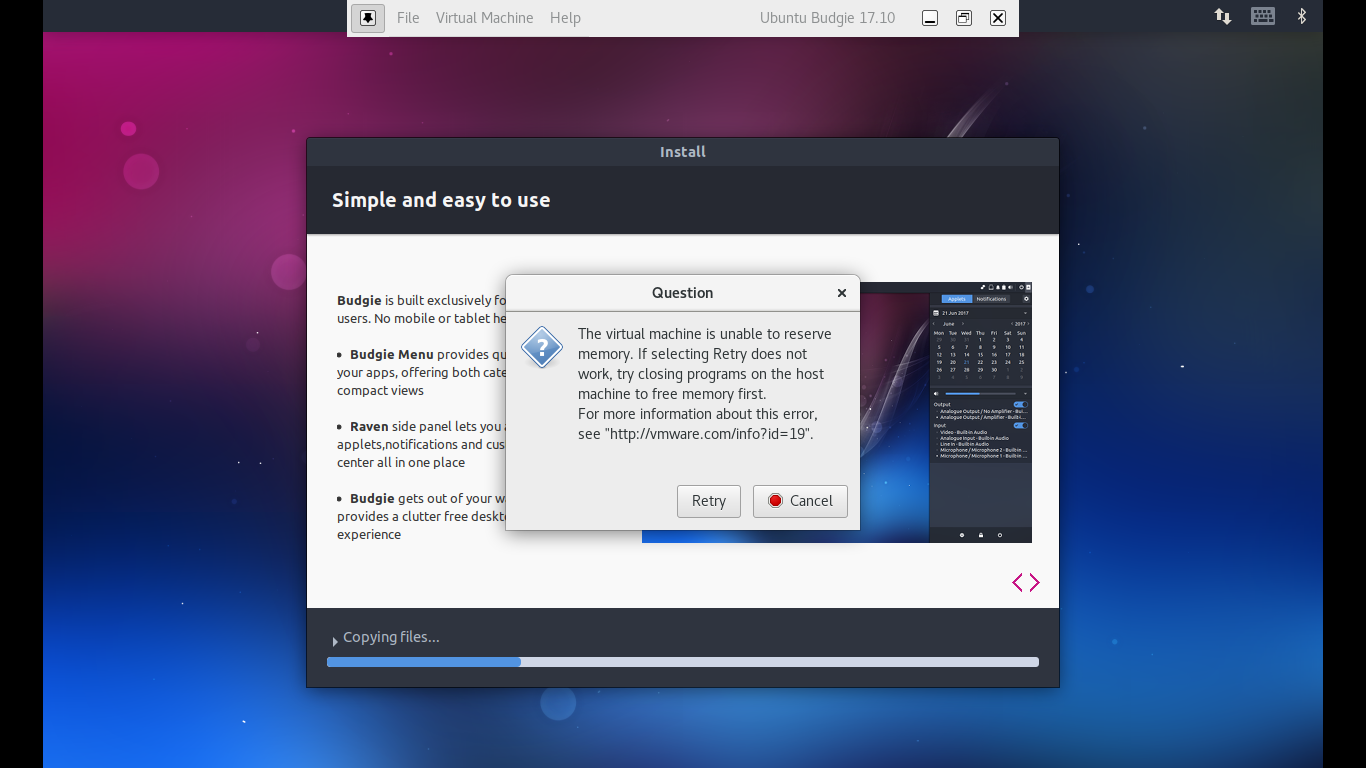Click the 'Budgie Menu' bullet text
Viewport: 1366px width, 768px height.
click(x=421, y=372)
